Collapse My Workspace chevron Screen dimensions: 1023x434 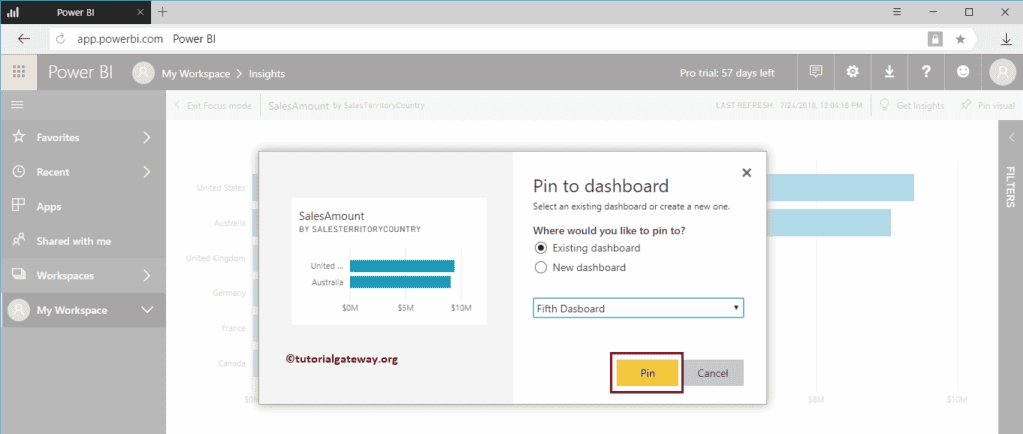pos(147,310)
